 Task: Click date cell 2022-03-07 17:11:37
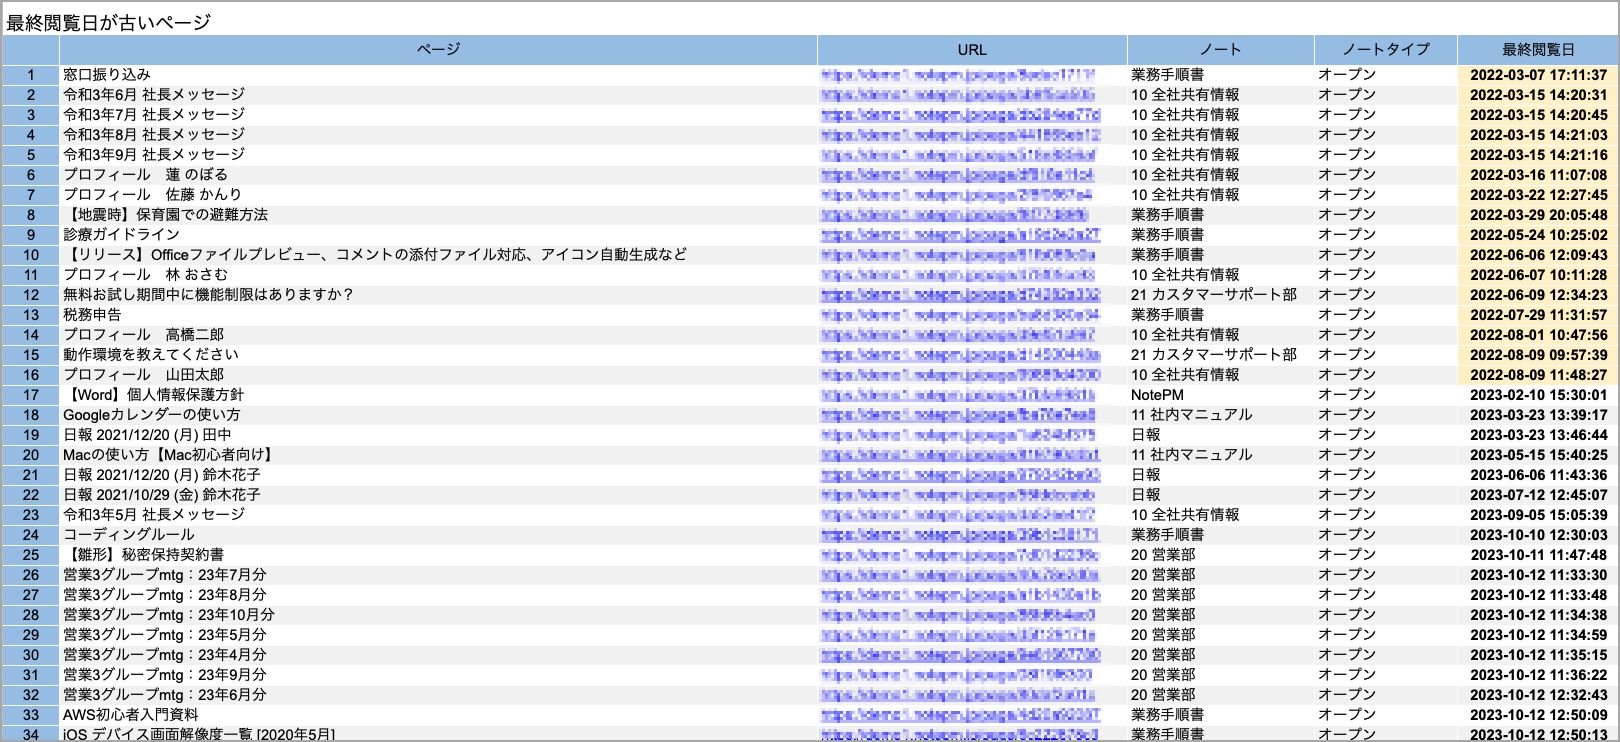(1538, 75)
